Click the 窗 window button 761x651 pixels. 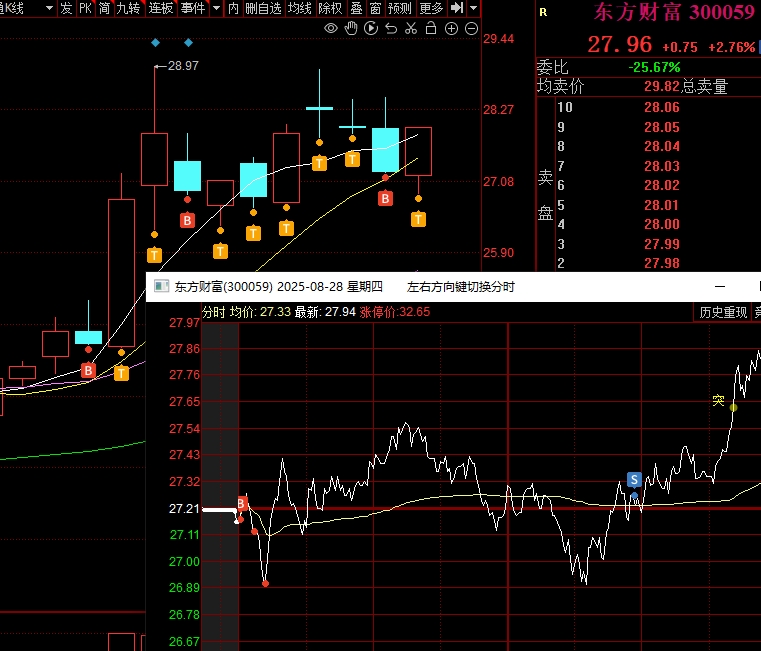(x=375, y=8)
